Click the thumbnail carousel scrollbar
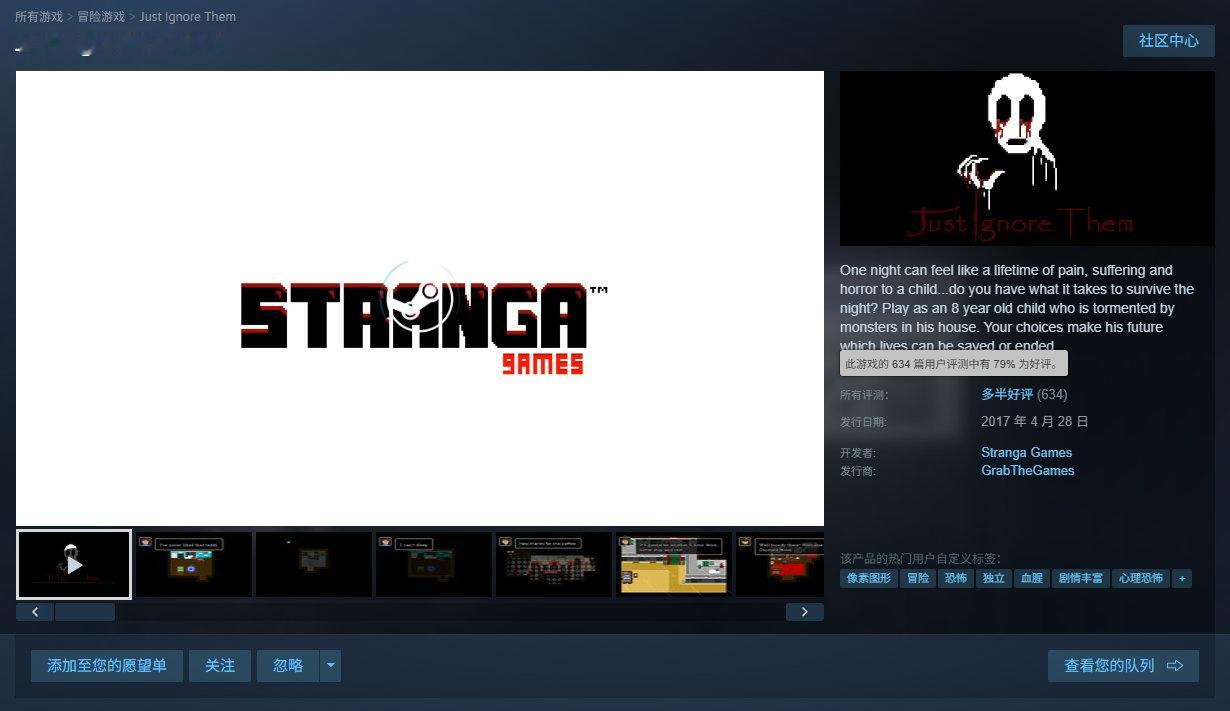Screen dimensions: 1230x711 click(x=85, y=611)
